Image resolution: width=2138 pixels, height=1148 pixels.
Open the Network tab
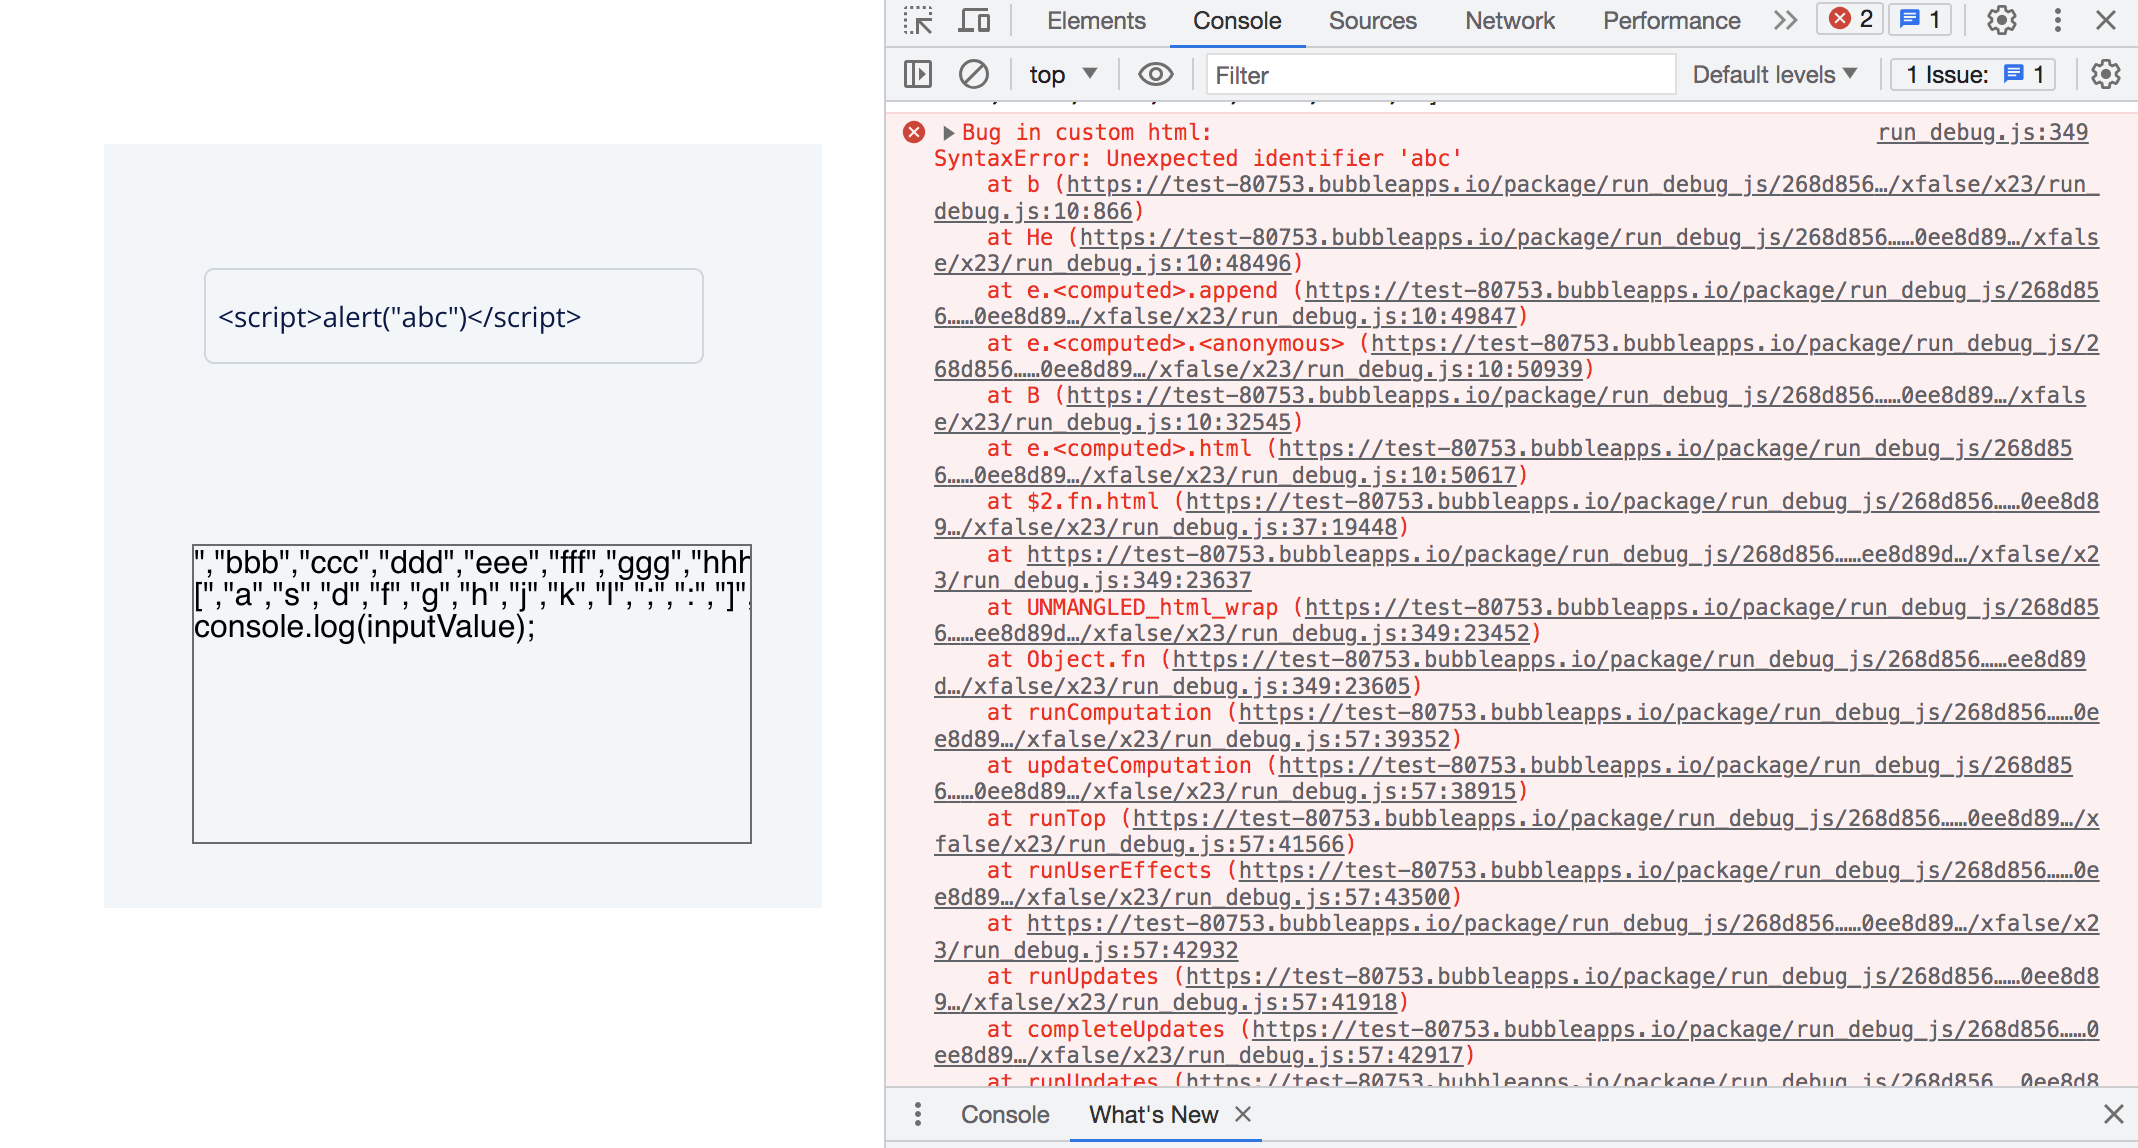[1510, 21]
